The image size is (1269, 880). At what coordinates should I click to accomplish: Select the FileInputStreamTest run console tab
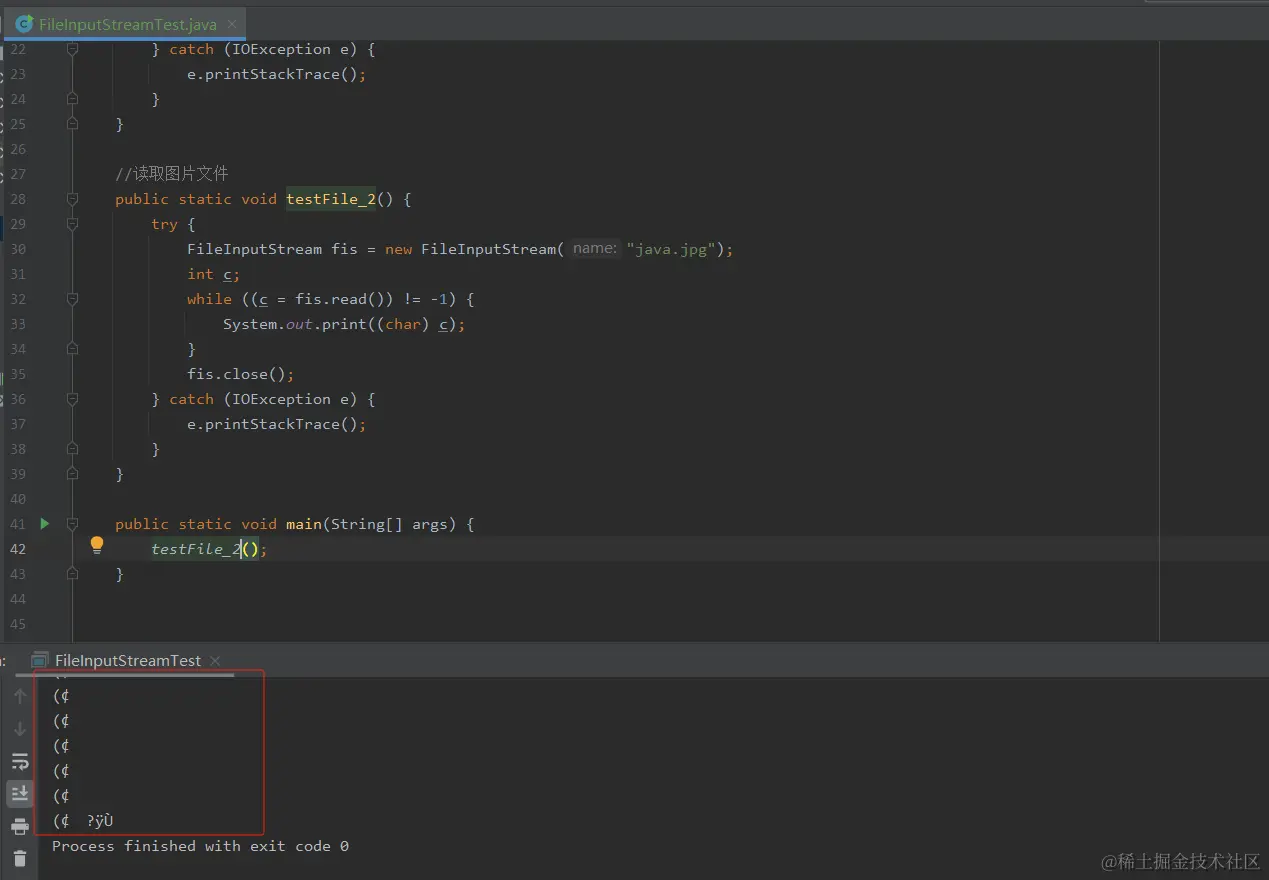[127, 660]
